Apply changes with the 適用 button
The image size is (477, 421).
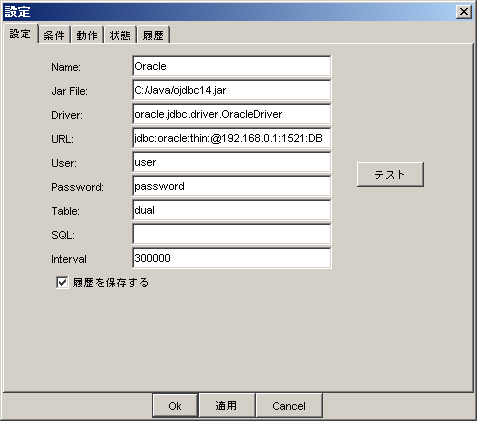click(226, 406)
